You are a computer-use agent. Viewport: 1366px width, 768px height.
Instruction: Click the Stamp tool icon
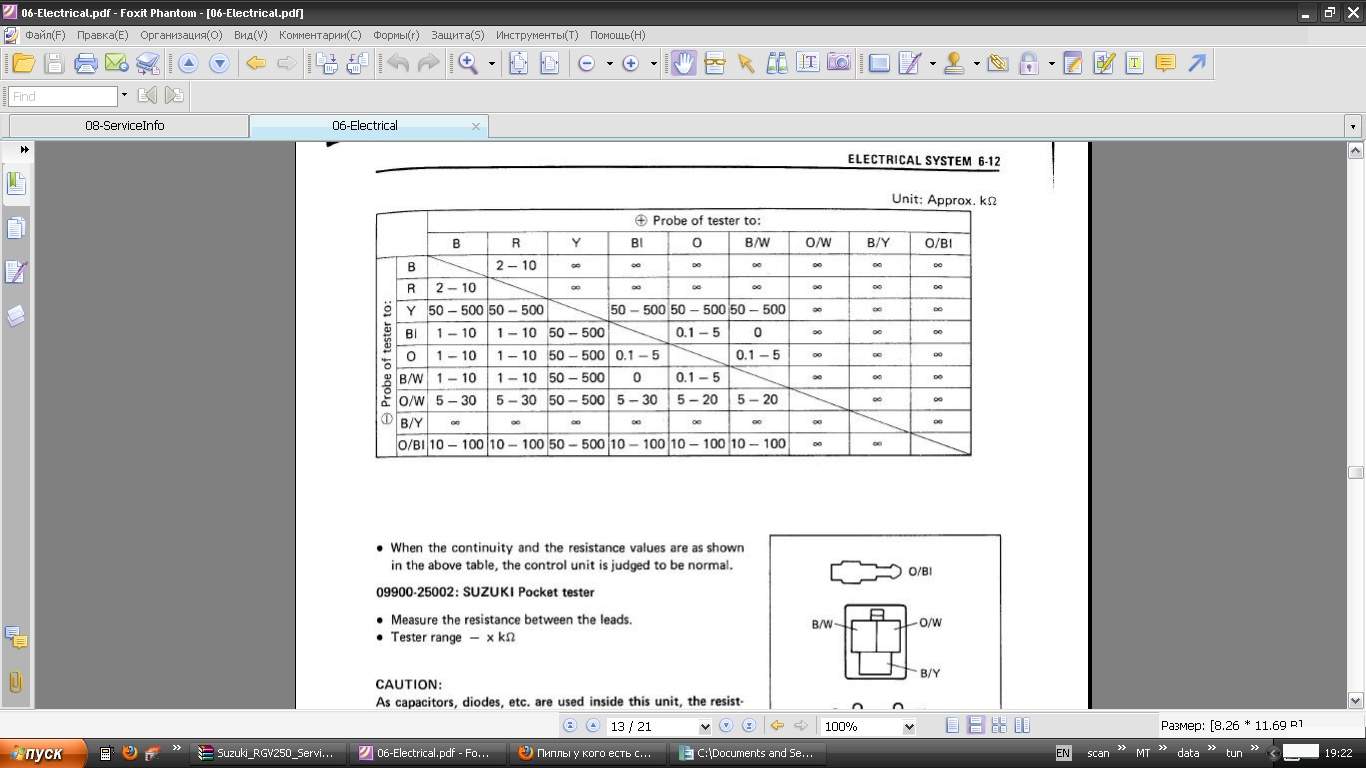pos(954,64)
